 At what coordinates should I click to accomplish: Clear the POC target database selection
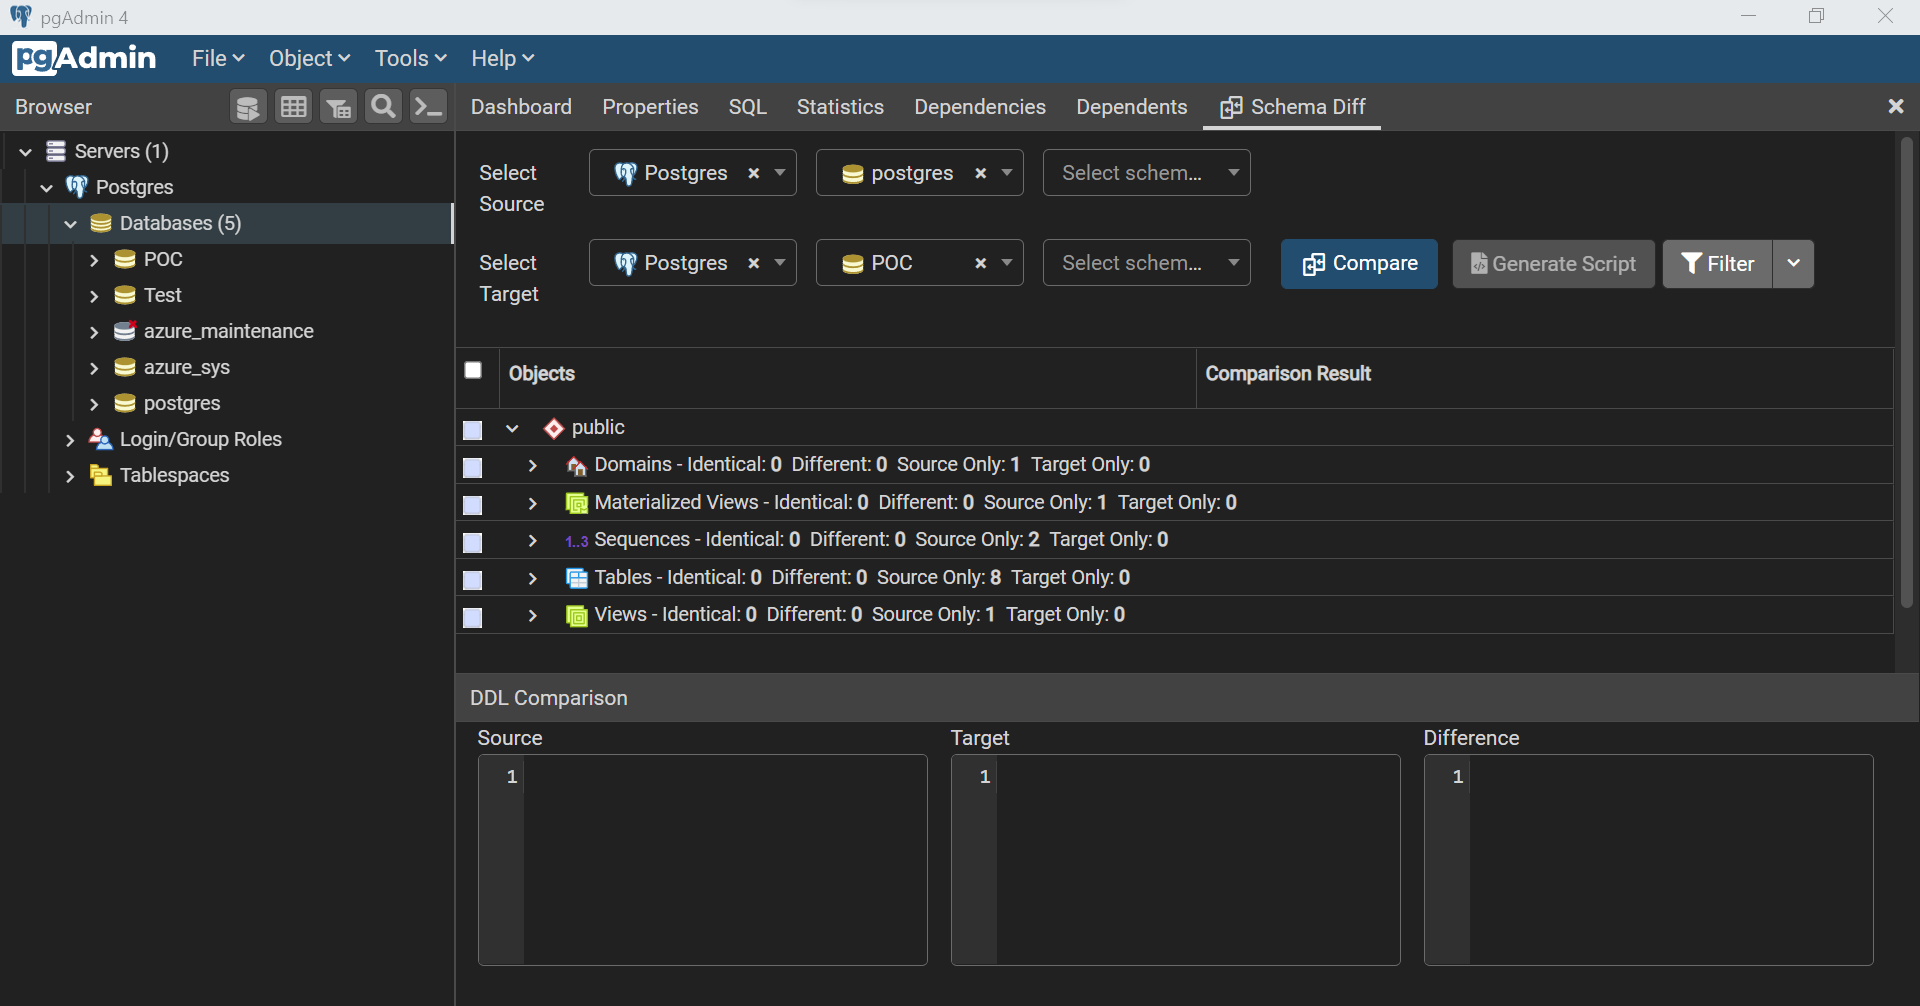coord(981,263)
